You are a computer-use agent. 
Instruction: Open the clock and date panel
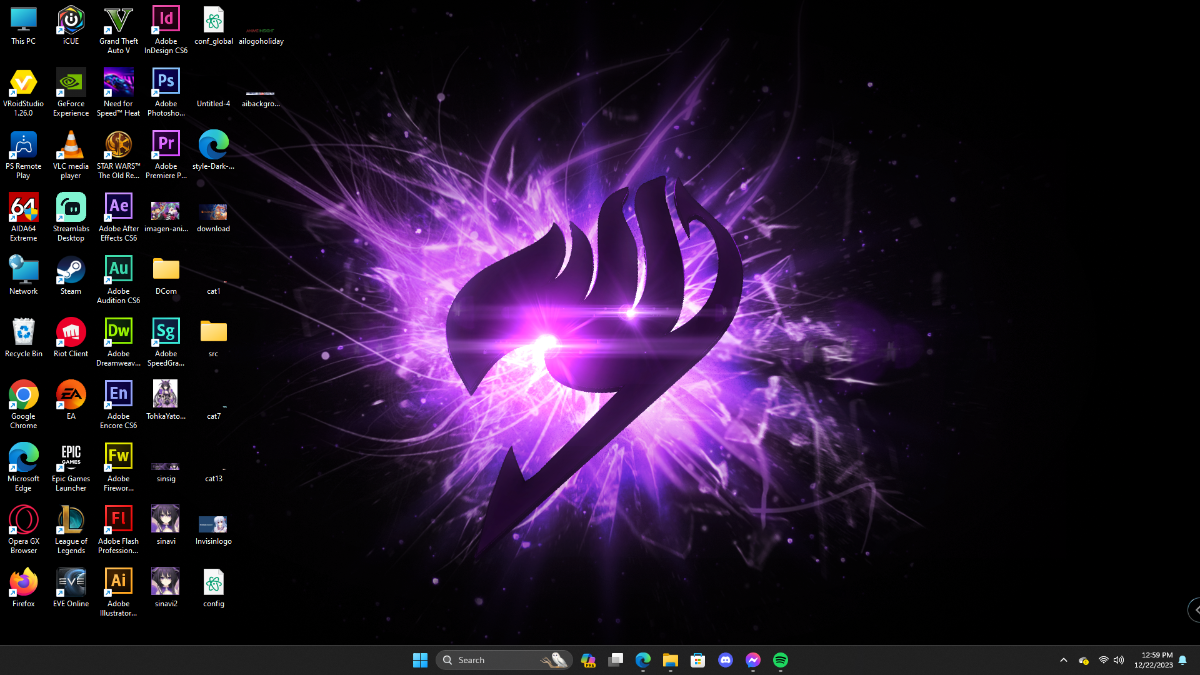coord(1157,660)
